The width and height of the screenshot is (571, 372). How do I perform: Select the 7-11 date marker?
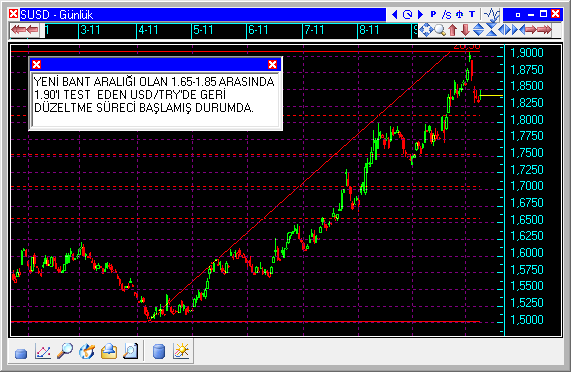pos(314,30)
